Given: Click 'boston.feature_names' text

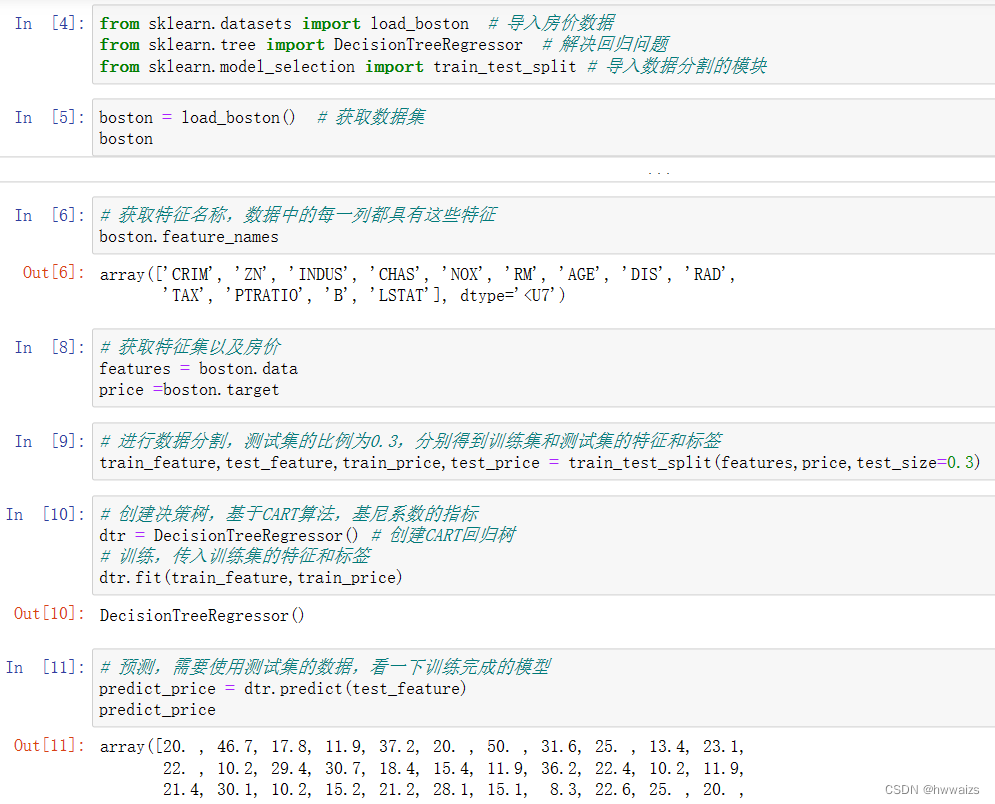Looking at the screenshot, I should [188, 237].
